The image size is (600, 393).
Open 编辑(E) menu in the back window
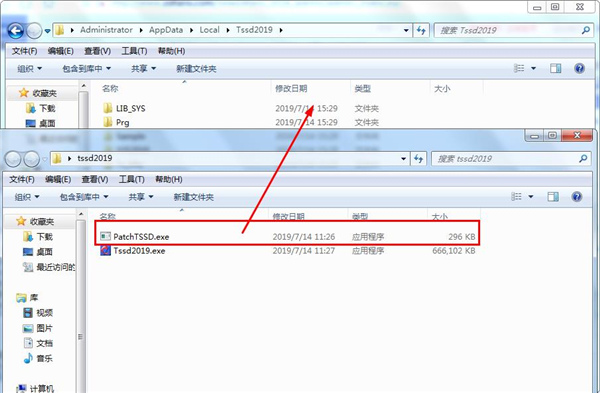[x=60, y=51]
